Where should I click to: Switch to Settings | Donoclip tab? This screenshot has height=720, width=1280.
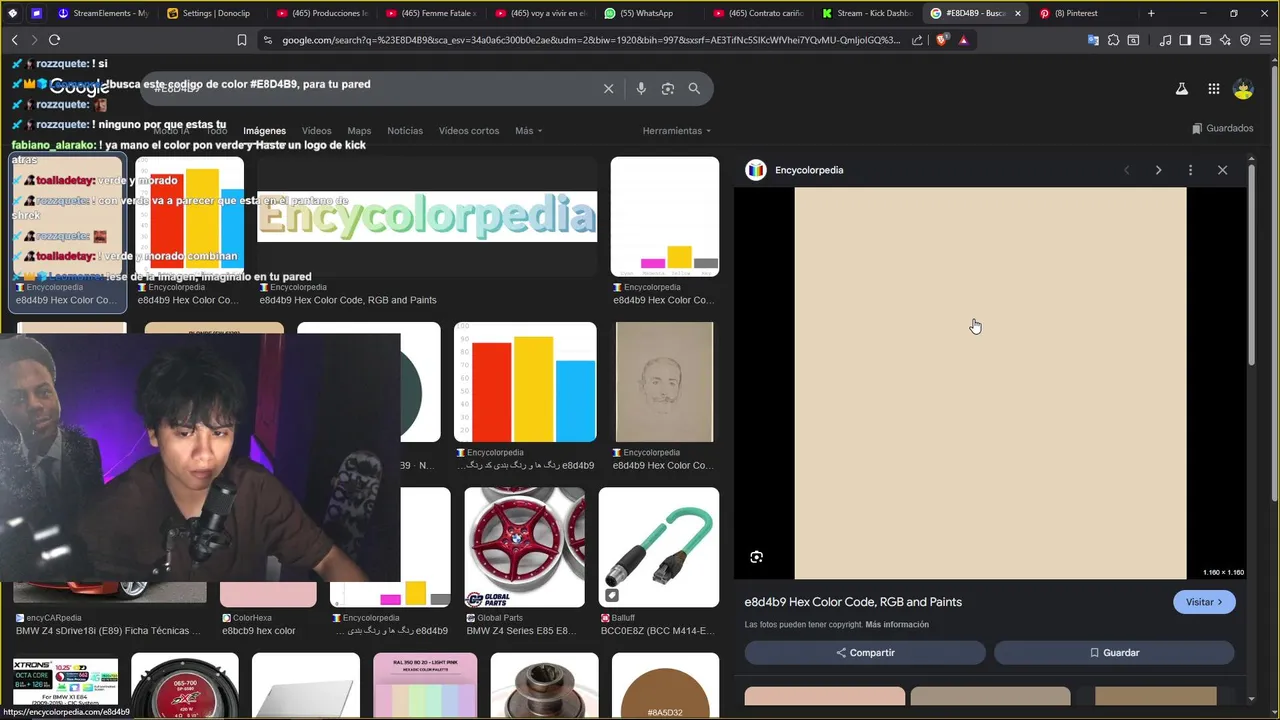209,13
